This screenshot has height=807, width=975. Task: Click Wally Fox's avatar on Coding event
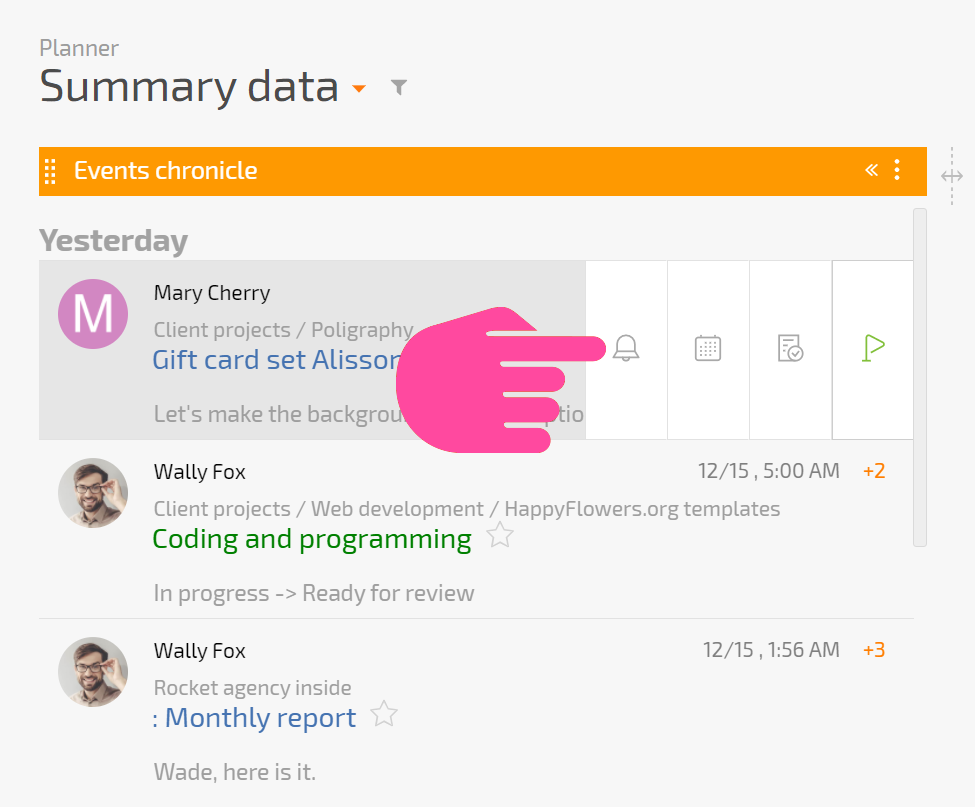tap(93, 493)
